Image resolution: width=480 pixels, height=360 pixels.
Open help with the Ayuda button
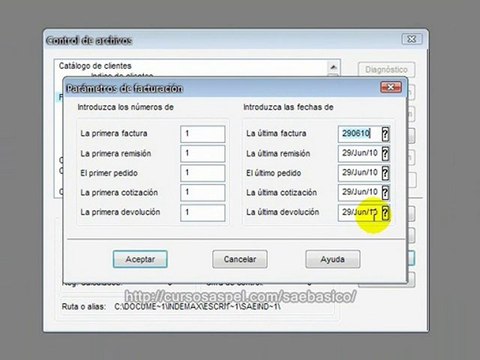tap(333, 259)
